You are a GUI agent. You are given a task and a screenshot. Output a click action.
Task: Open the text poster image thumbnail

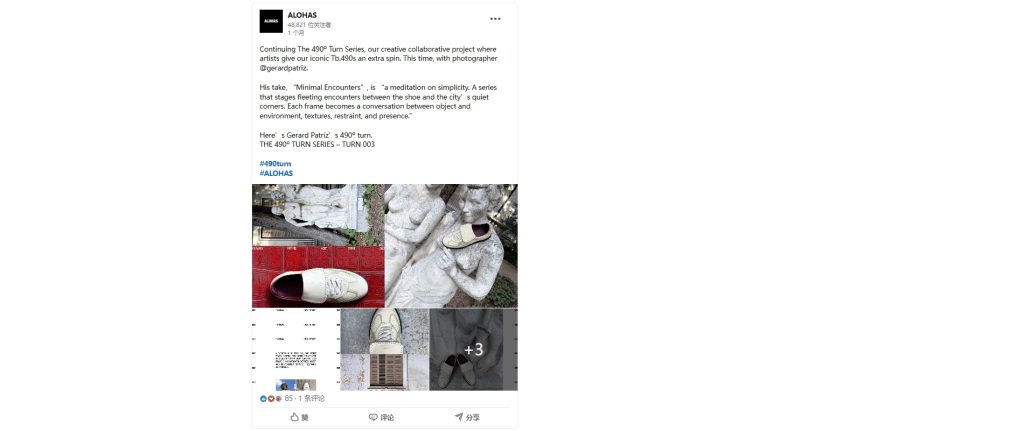(x=296, y=350)
